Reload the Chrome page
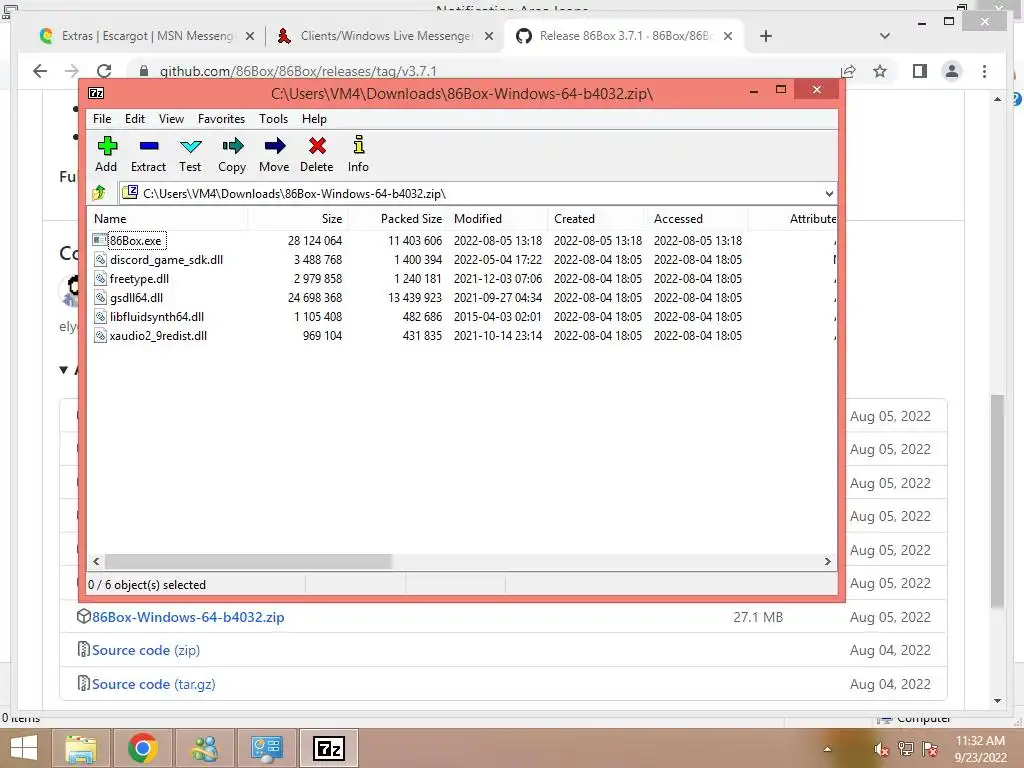This screenshot has width=1024, height=768. (104, 71)
